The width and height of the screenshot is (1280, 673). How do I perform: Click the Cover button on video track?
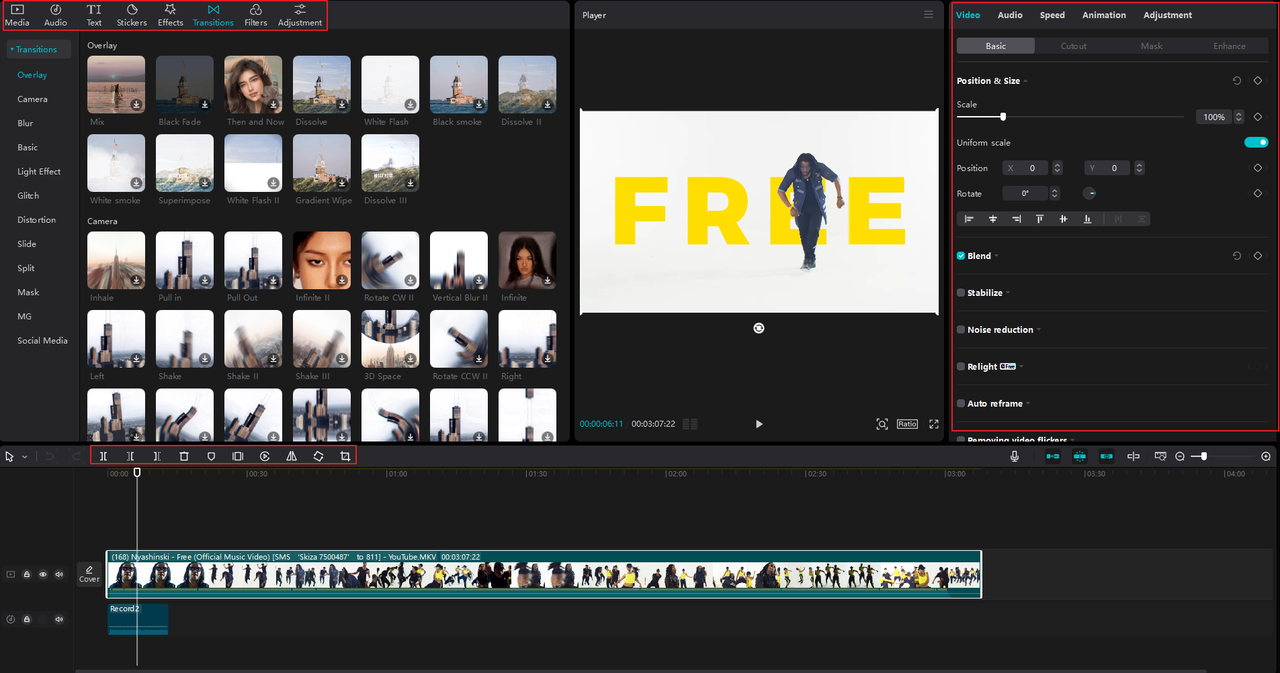[x=89, y=574]
